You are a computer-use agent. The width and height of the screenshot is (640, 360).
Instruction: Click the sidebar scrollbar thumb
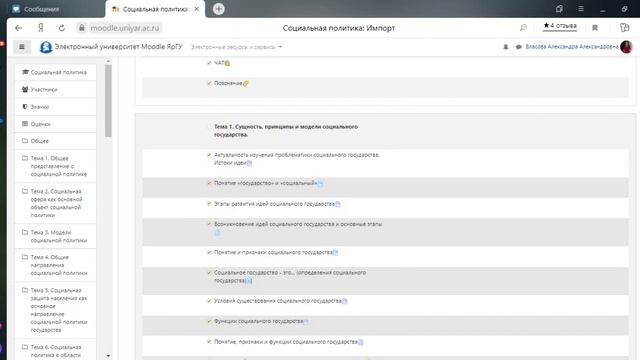108,101
